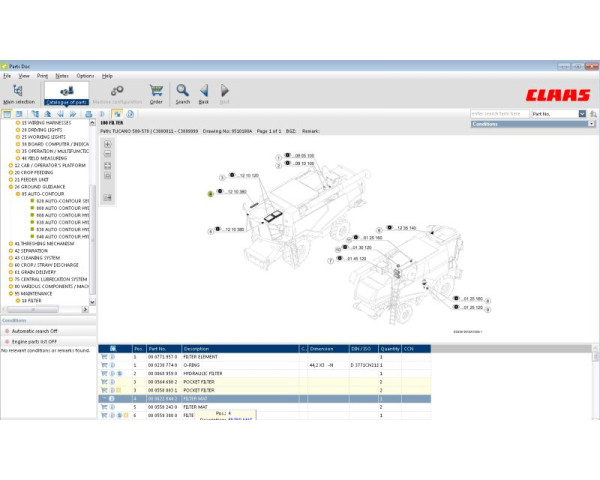Viewport: 600px width, 480px height.
Task: Open the Notes menu
Action: (x=62, y=76)
